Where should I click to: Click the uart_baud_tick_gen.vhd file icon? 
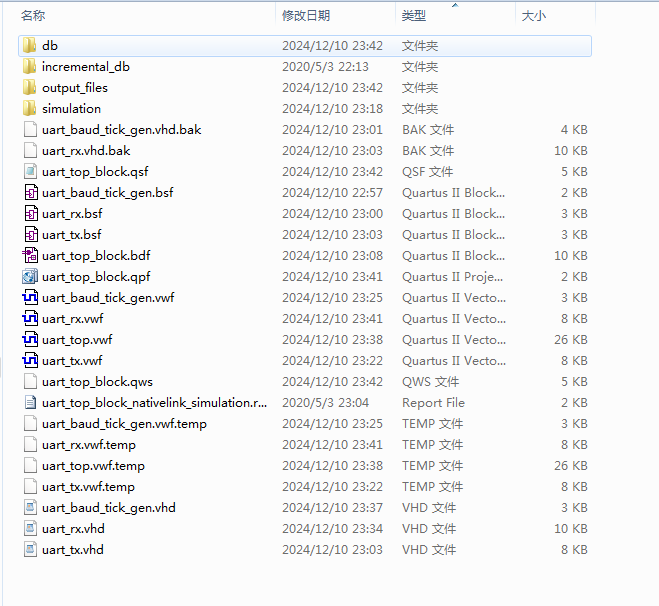click(30, 508)
